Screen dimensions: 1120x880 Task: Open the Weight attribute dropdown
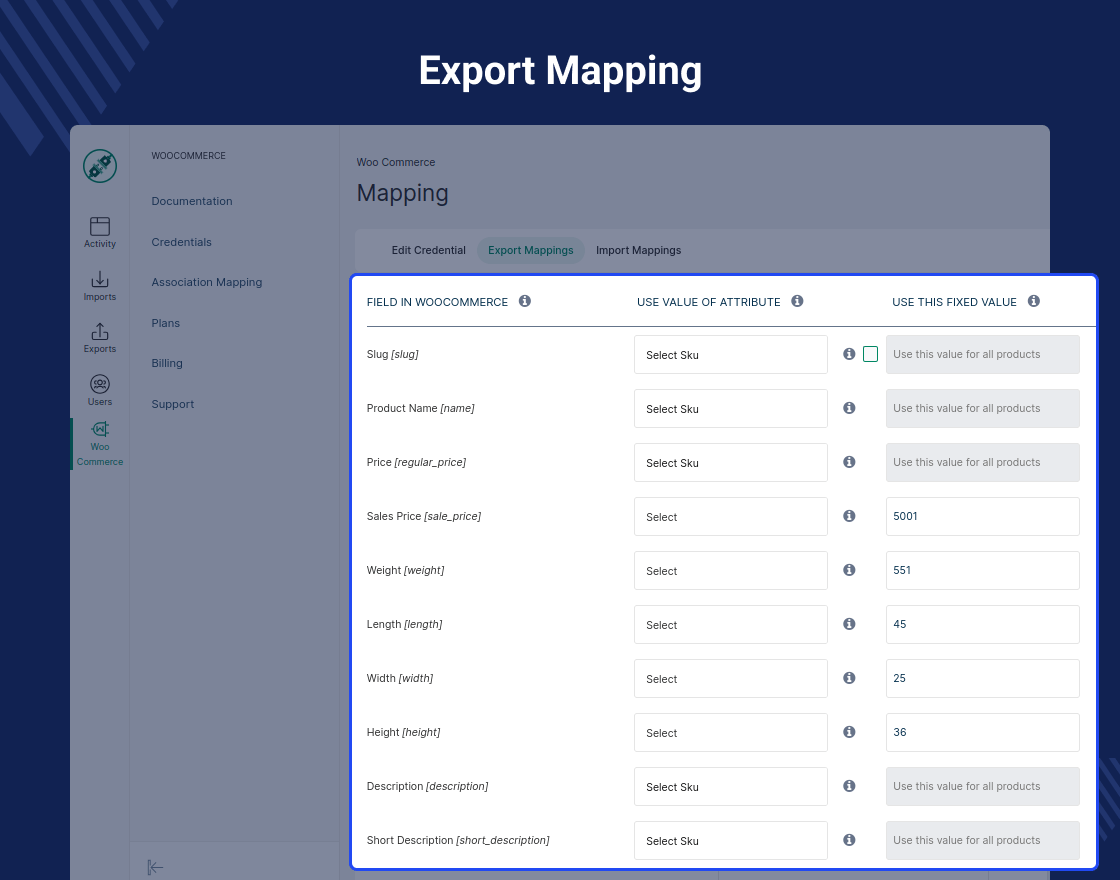pos(731,571)
